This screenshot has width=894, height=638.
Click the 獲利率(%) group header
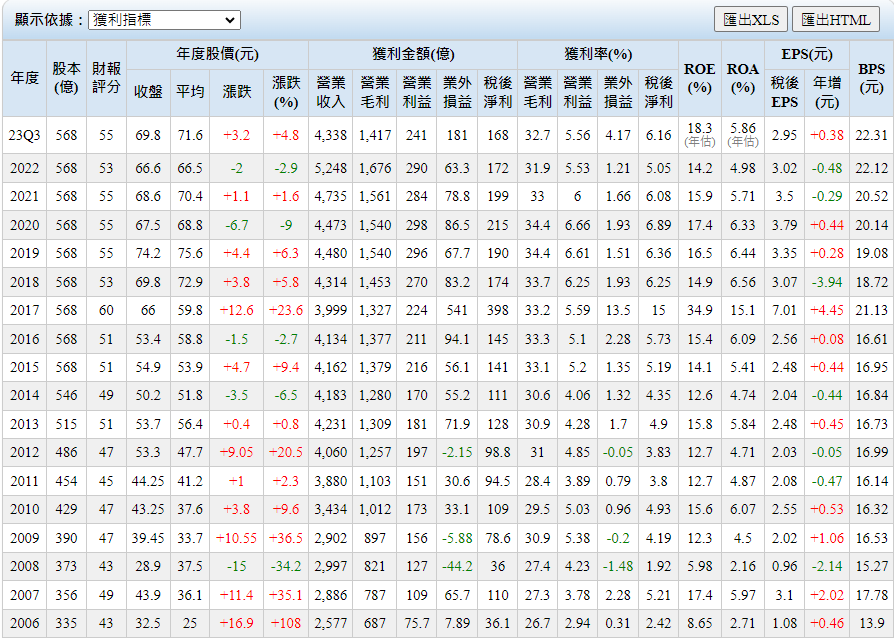[x=598, y=54]
